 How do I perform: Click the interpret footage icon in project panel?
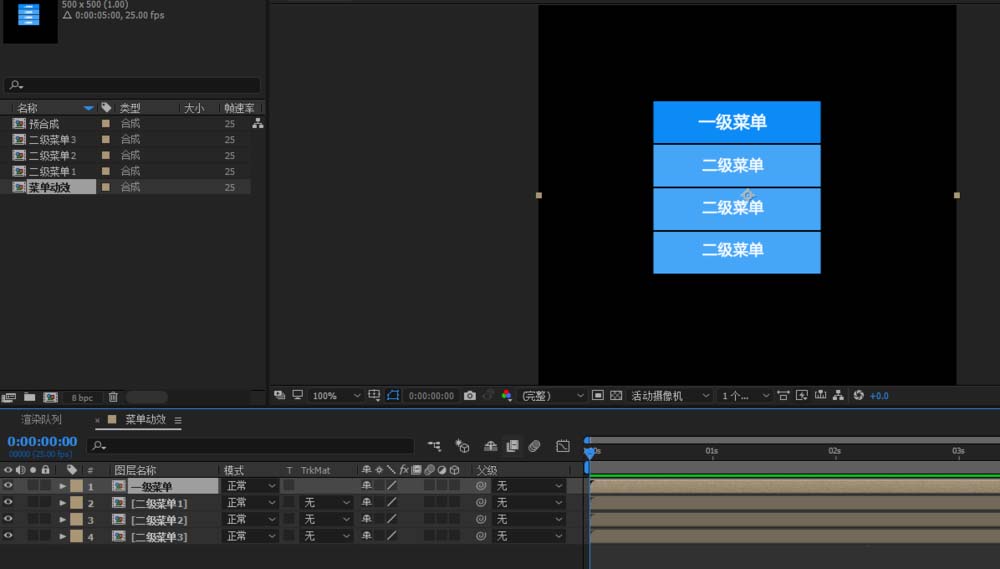(8, 397)
